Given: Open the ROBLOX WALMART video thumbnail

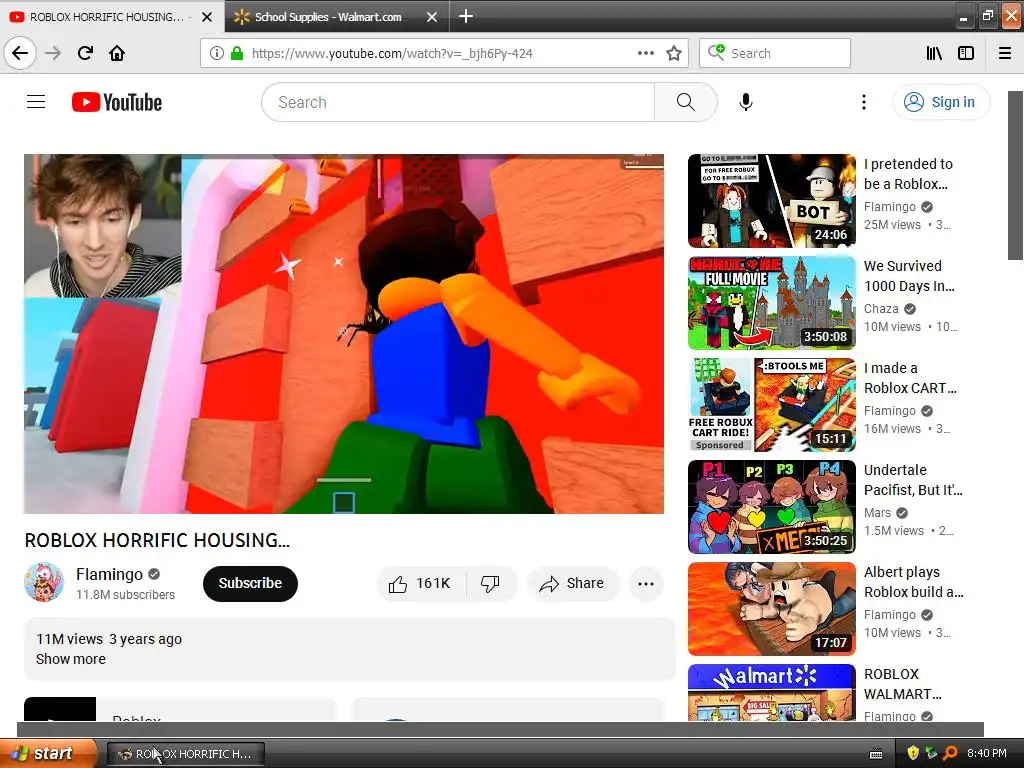Looking at the screenshot, I should coord(772,692).
